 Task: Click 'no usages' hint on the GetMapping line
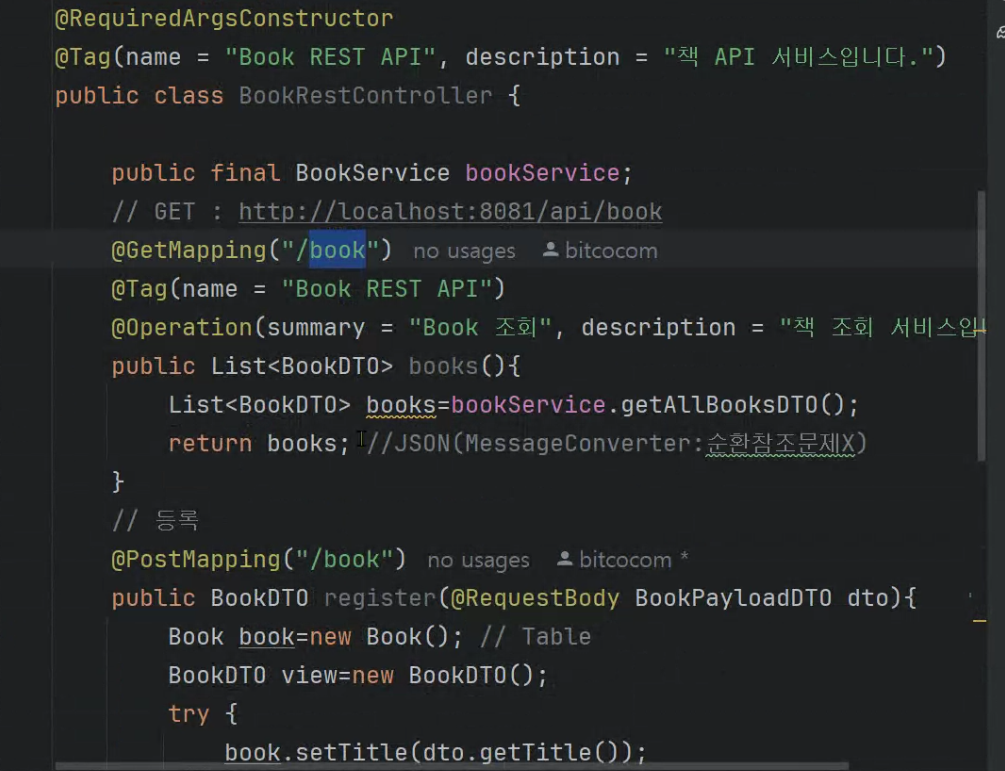point(463,251)
